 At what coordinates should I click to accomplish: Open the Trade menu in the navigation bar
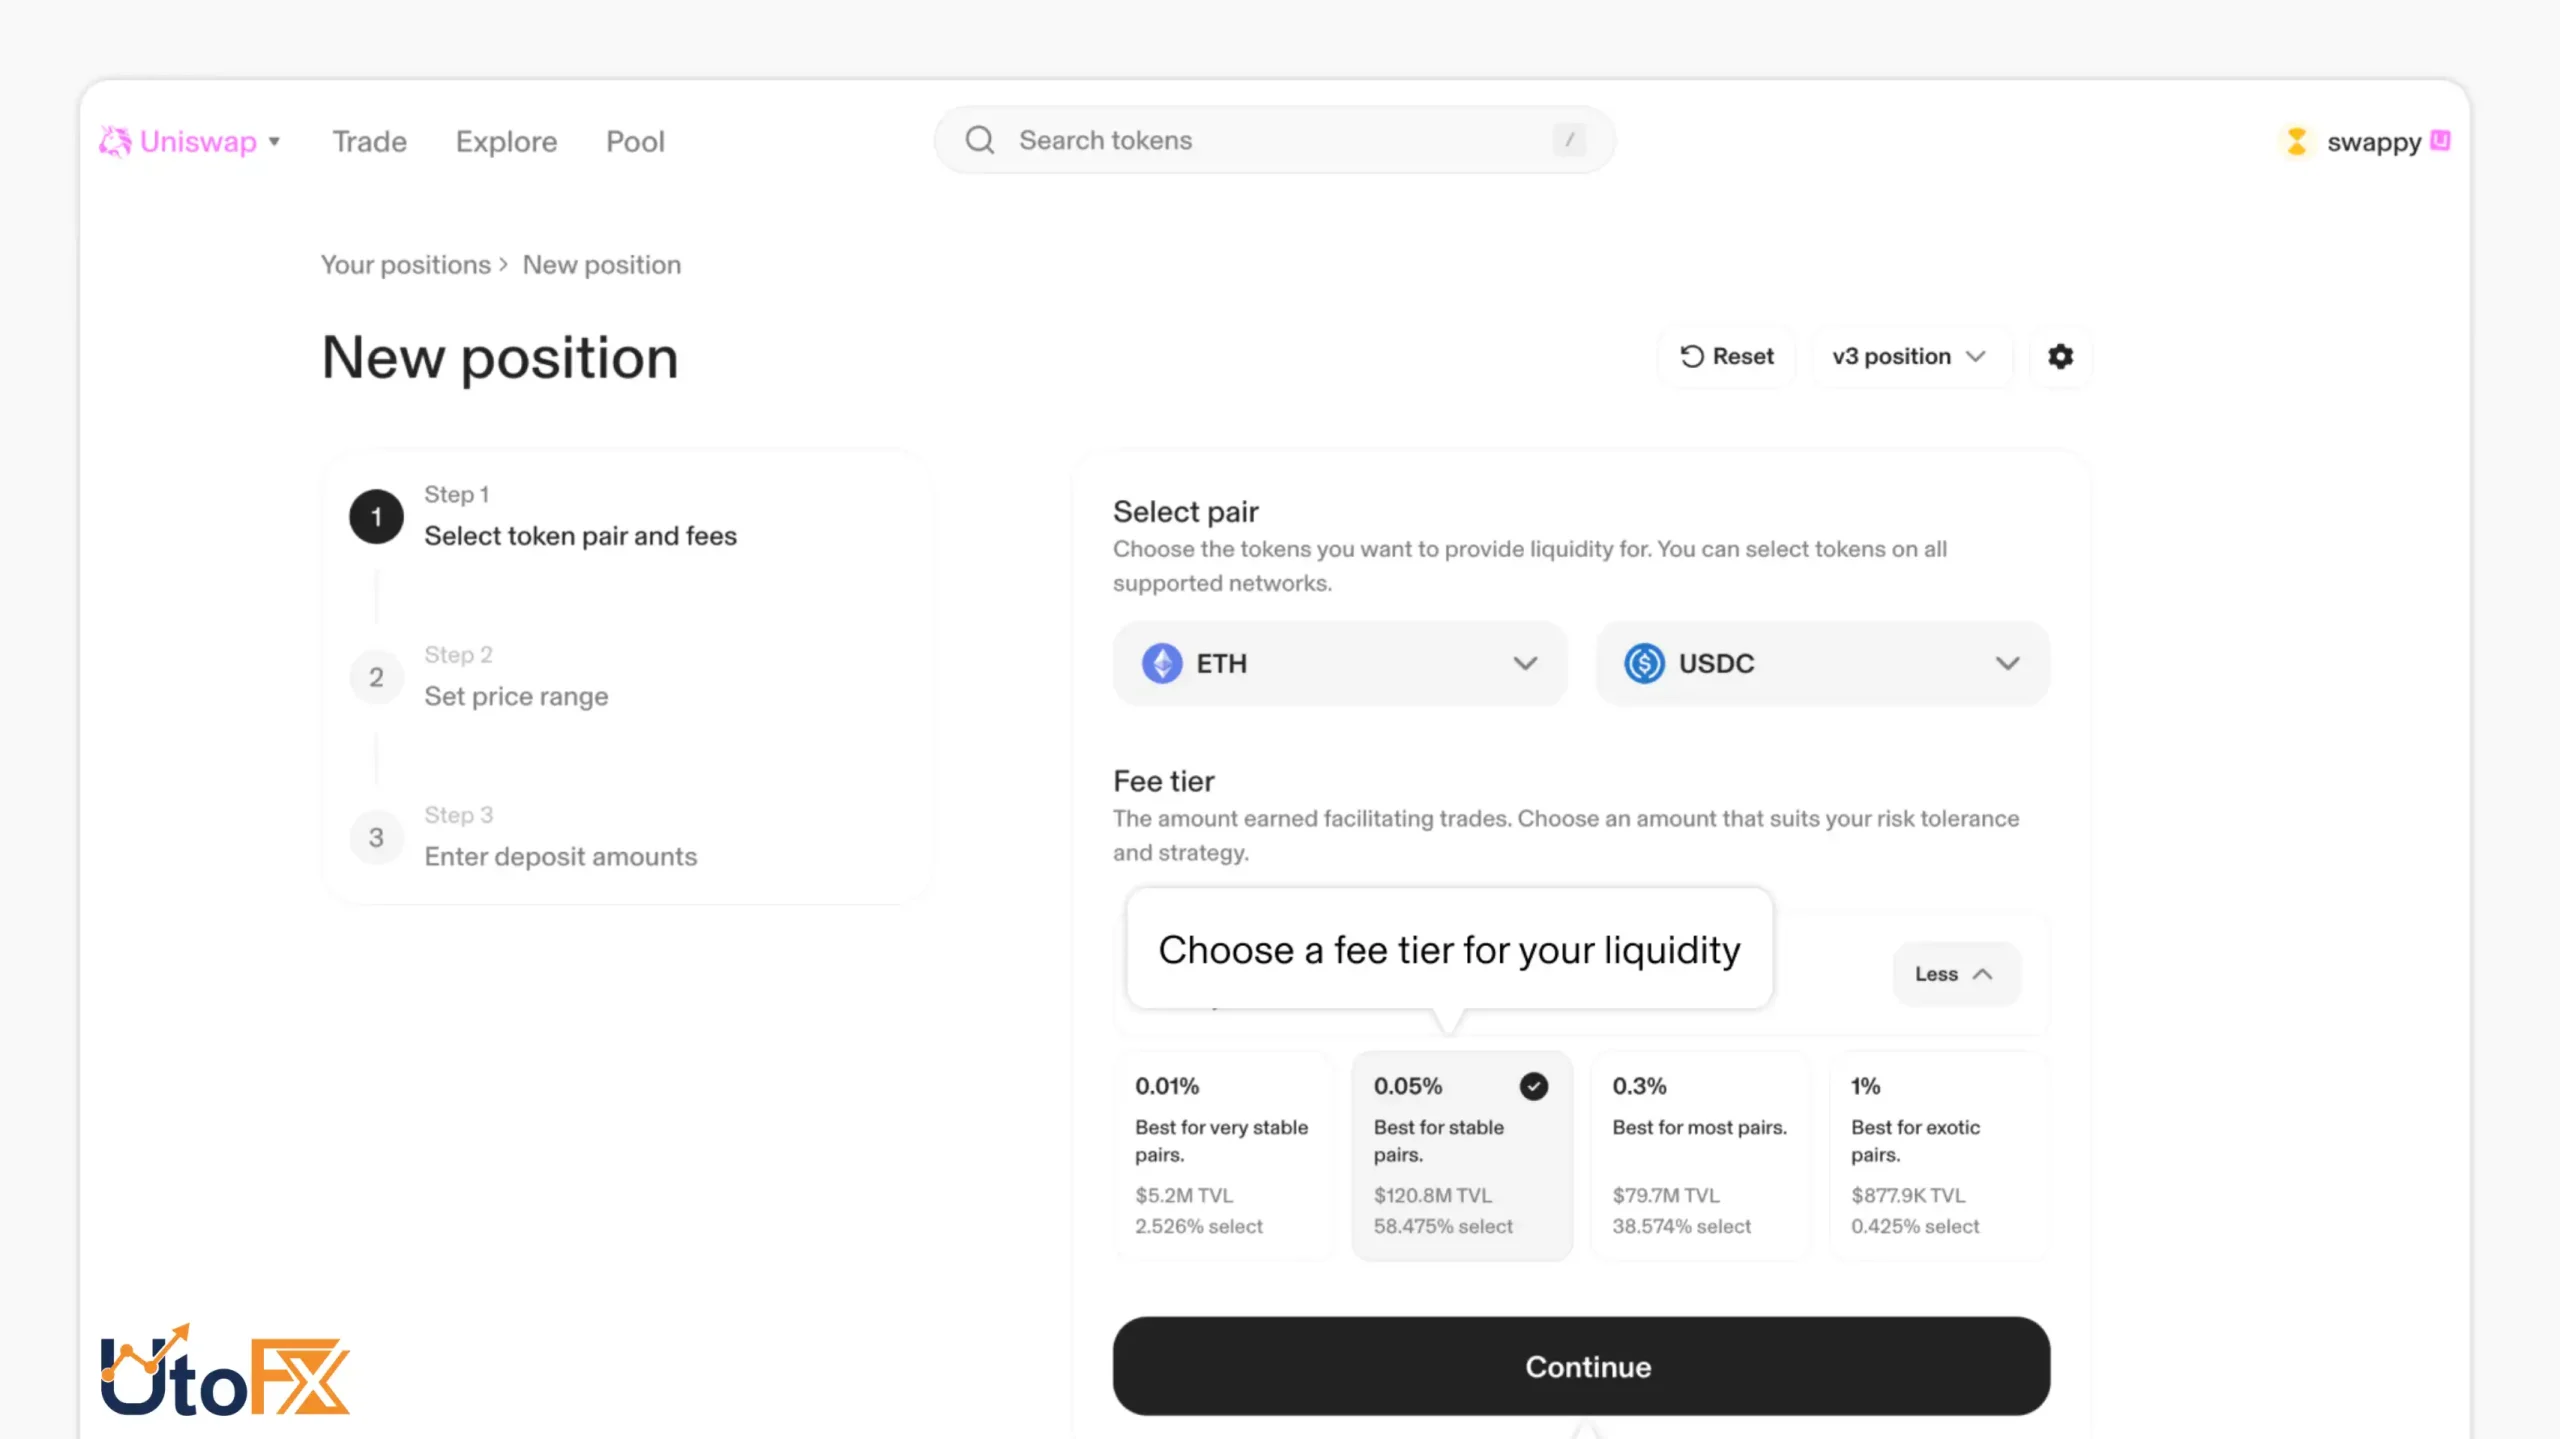[369, 141]
